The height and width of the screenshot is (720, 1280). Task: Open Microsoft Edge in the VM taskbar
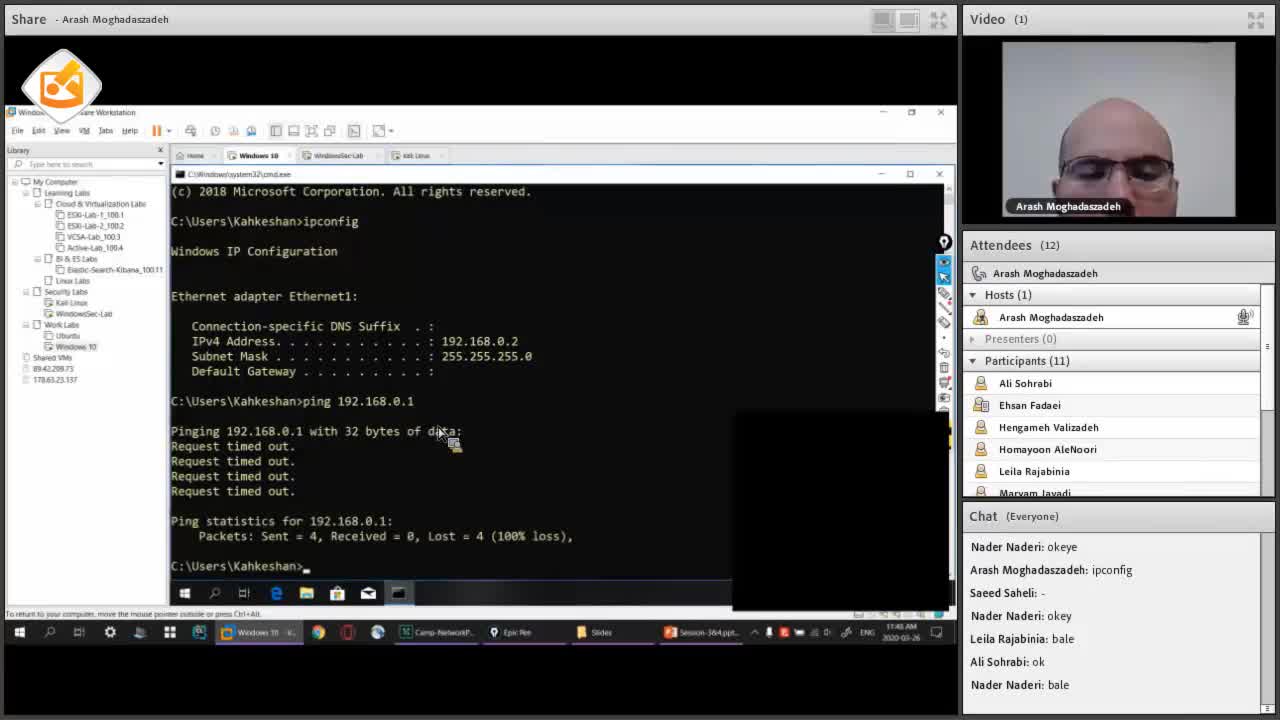click(276, 593)
